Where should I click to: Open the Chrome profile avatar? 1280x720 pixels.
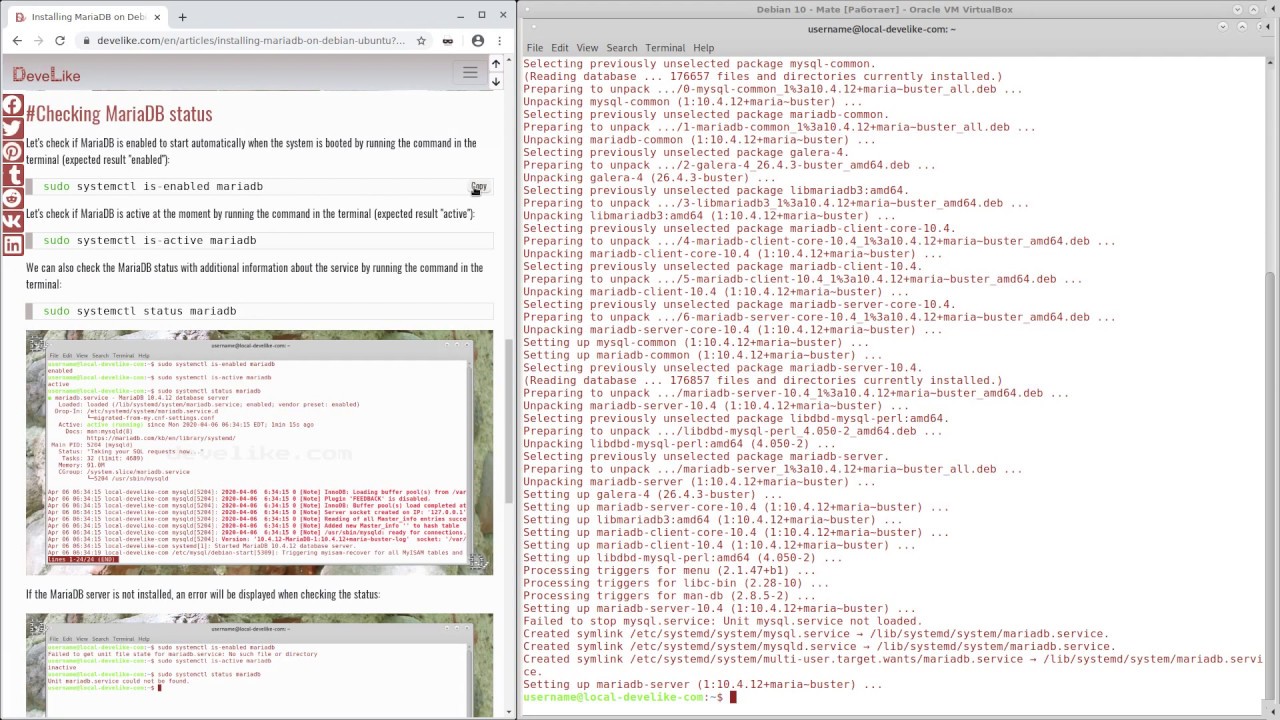(477, 41)
